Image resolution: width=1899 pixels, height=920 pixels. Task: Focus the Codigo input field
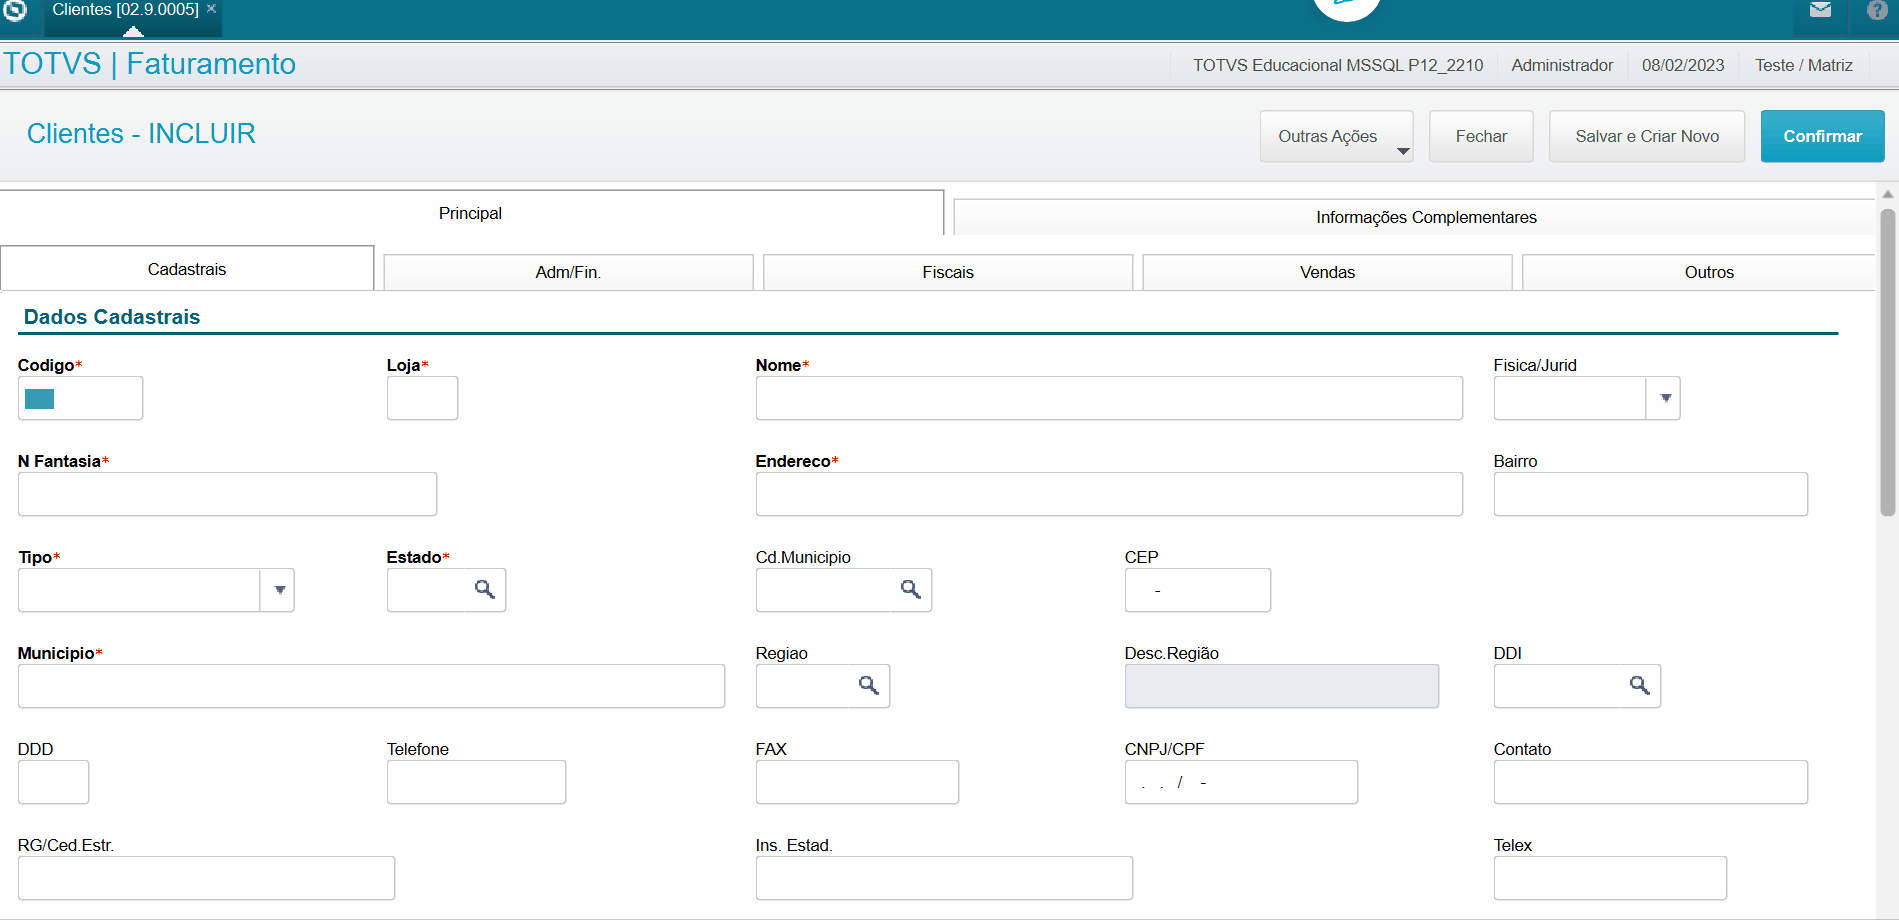click(x=80, y=398)
